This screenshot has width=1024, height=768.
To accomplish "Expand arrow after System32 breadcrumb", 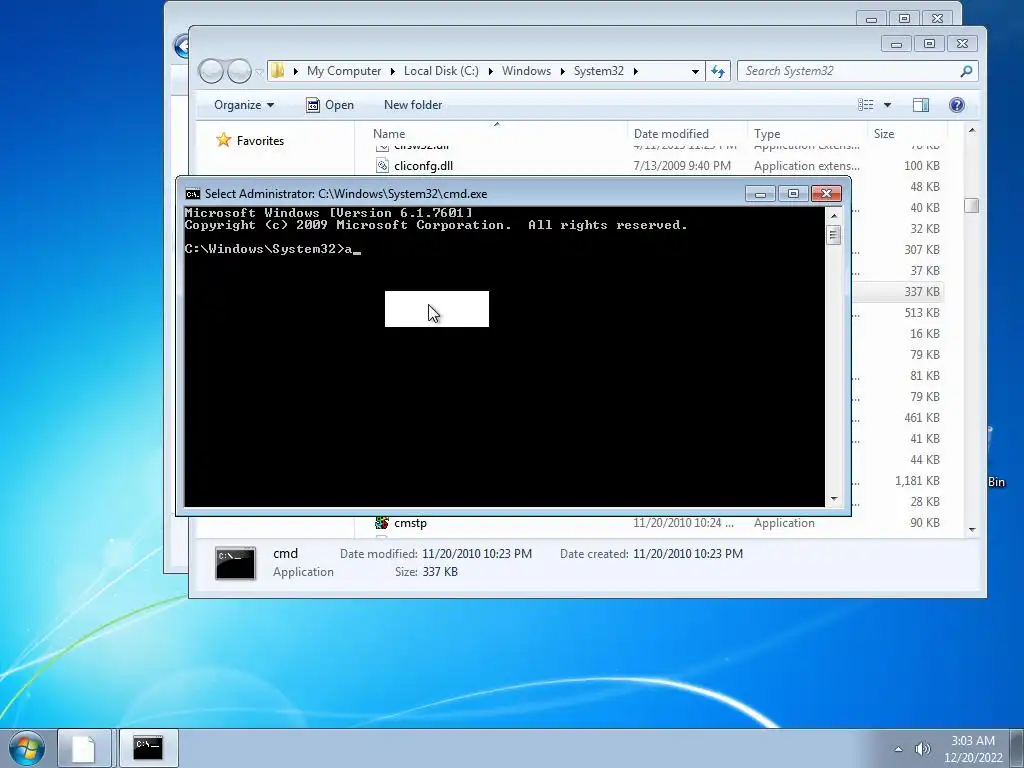I will [635, 71].
